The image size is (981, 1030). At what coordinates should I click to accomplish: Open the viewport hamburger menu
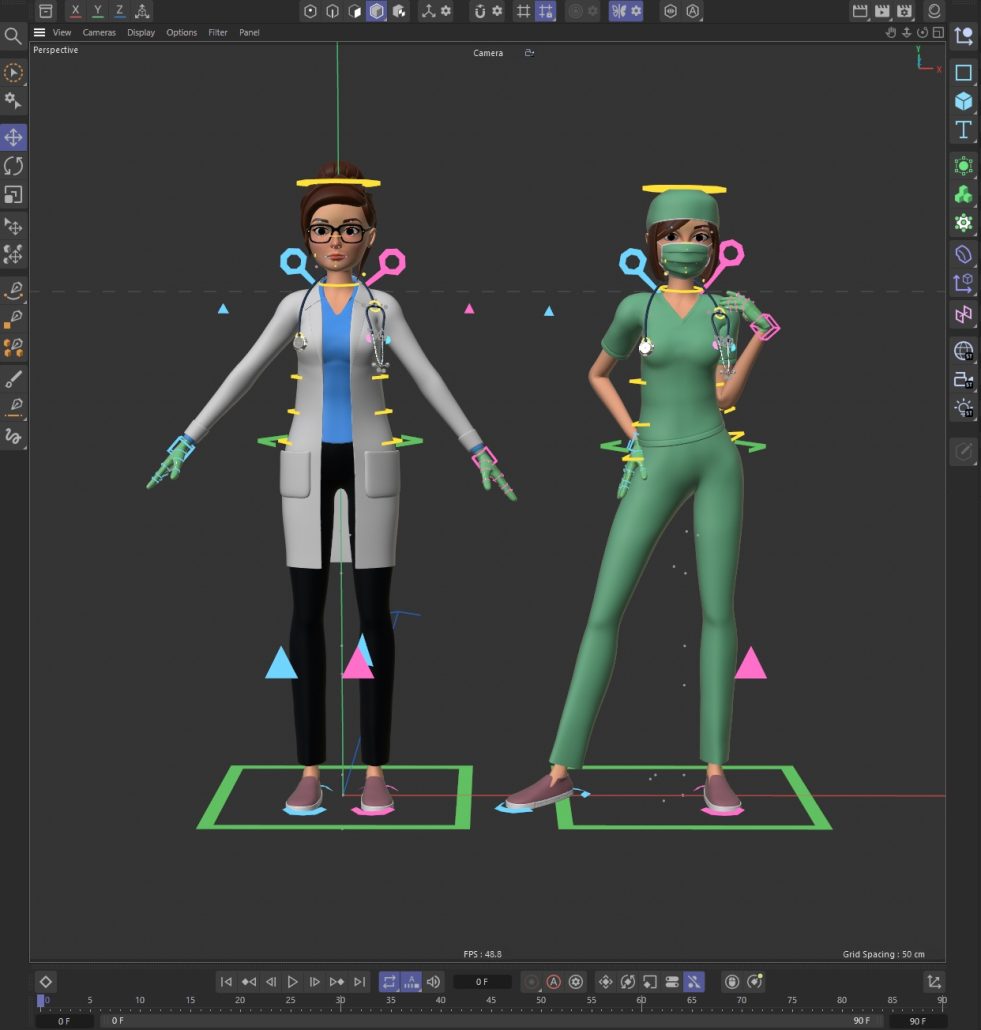click(38, 32)
